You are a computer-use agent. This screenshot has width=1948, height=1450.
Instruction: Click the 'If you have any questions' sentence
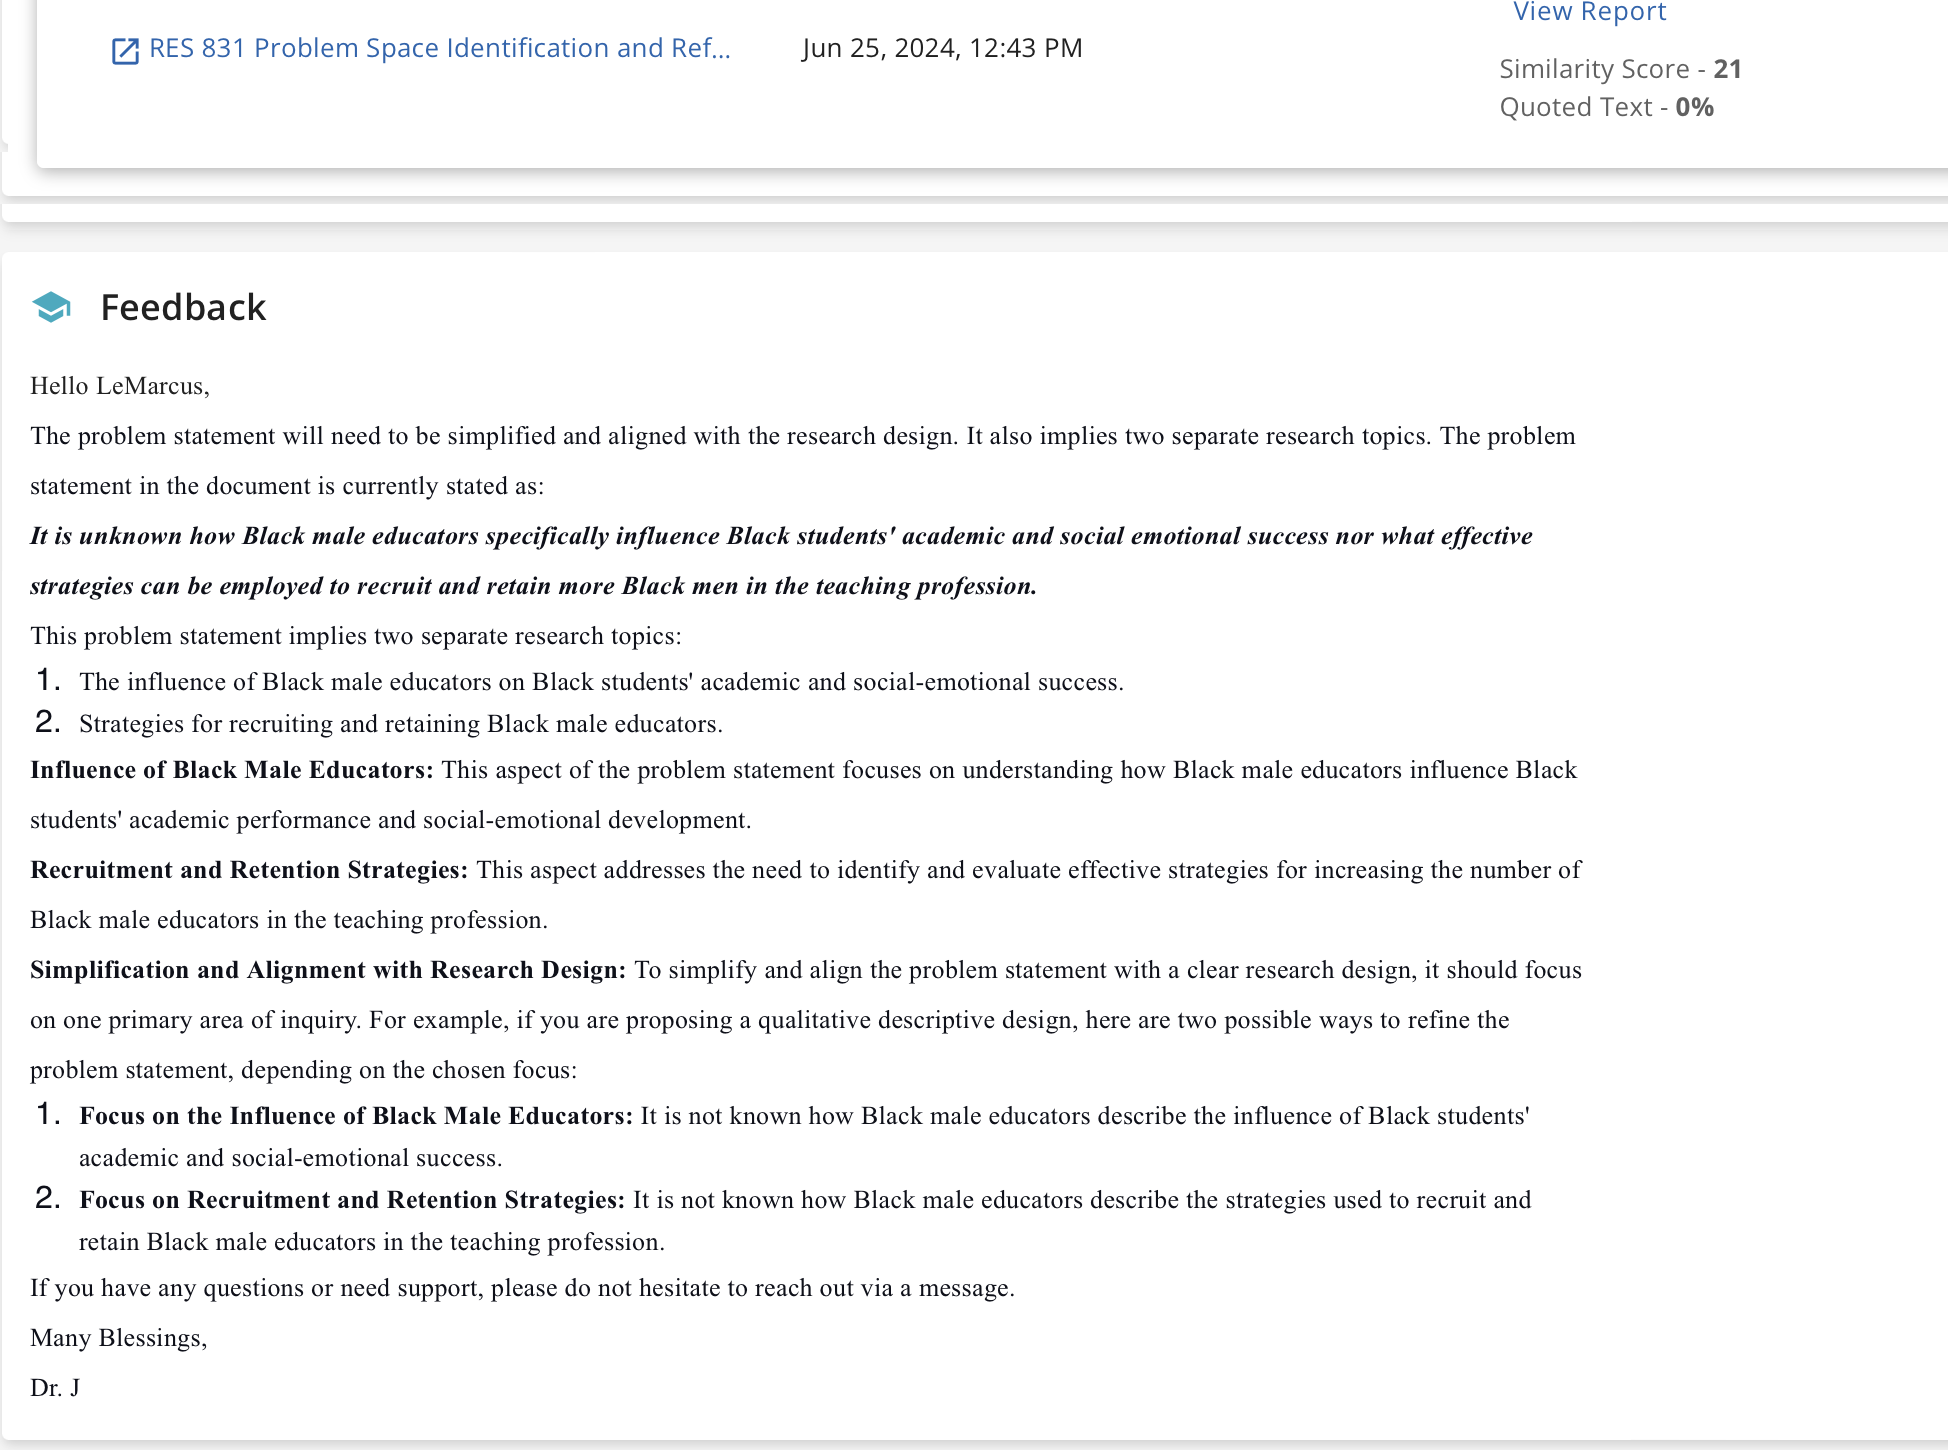522,1288
